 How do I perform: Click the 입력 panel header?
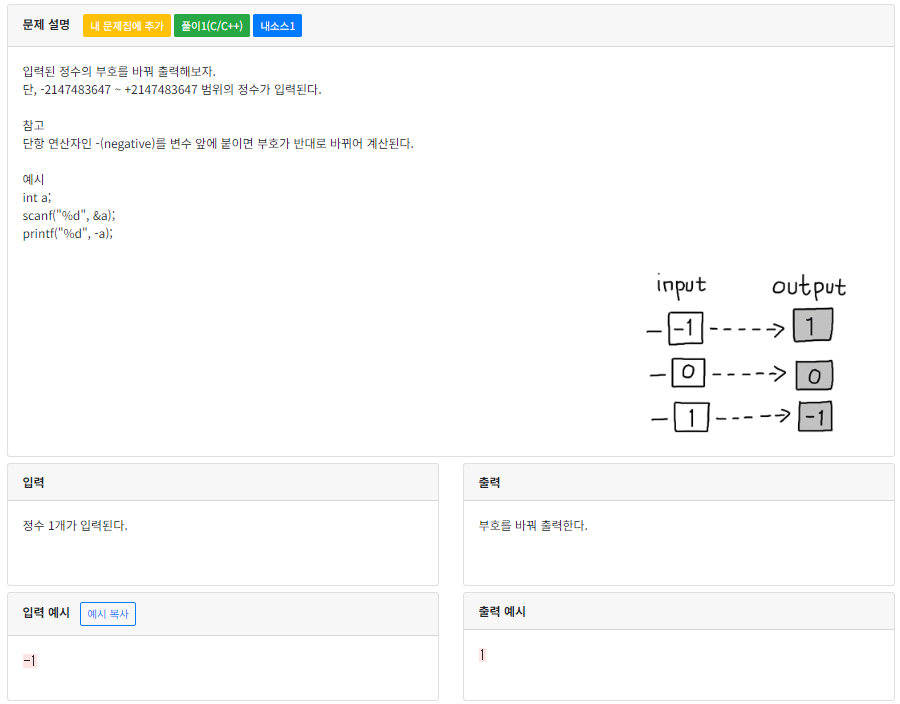coord(36,482)
